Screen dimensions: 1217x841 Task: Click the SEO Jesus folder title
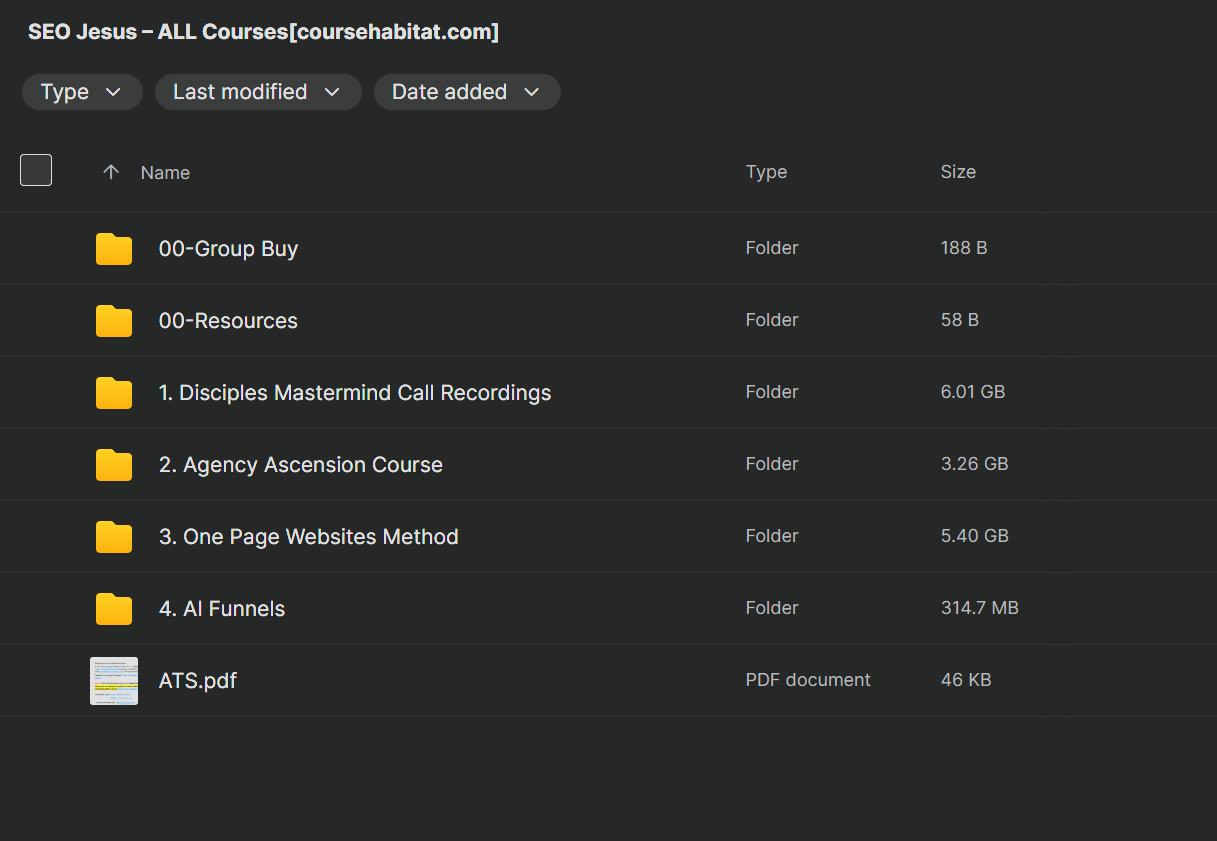(x=263, y=32)
